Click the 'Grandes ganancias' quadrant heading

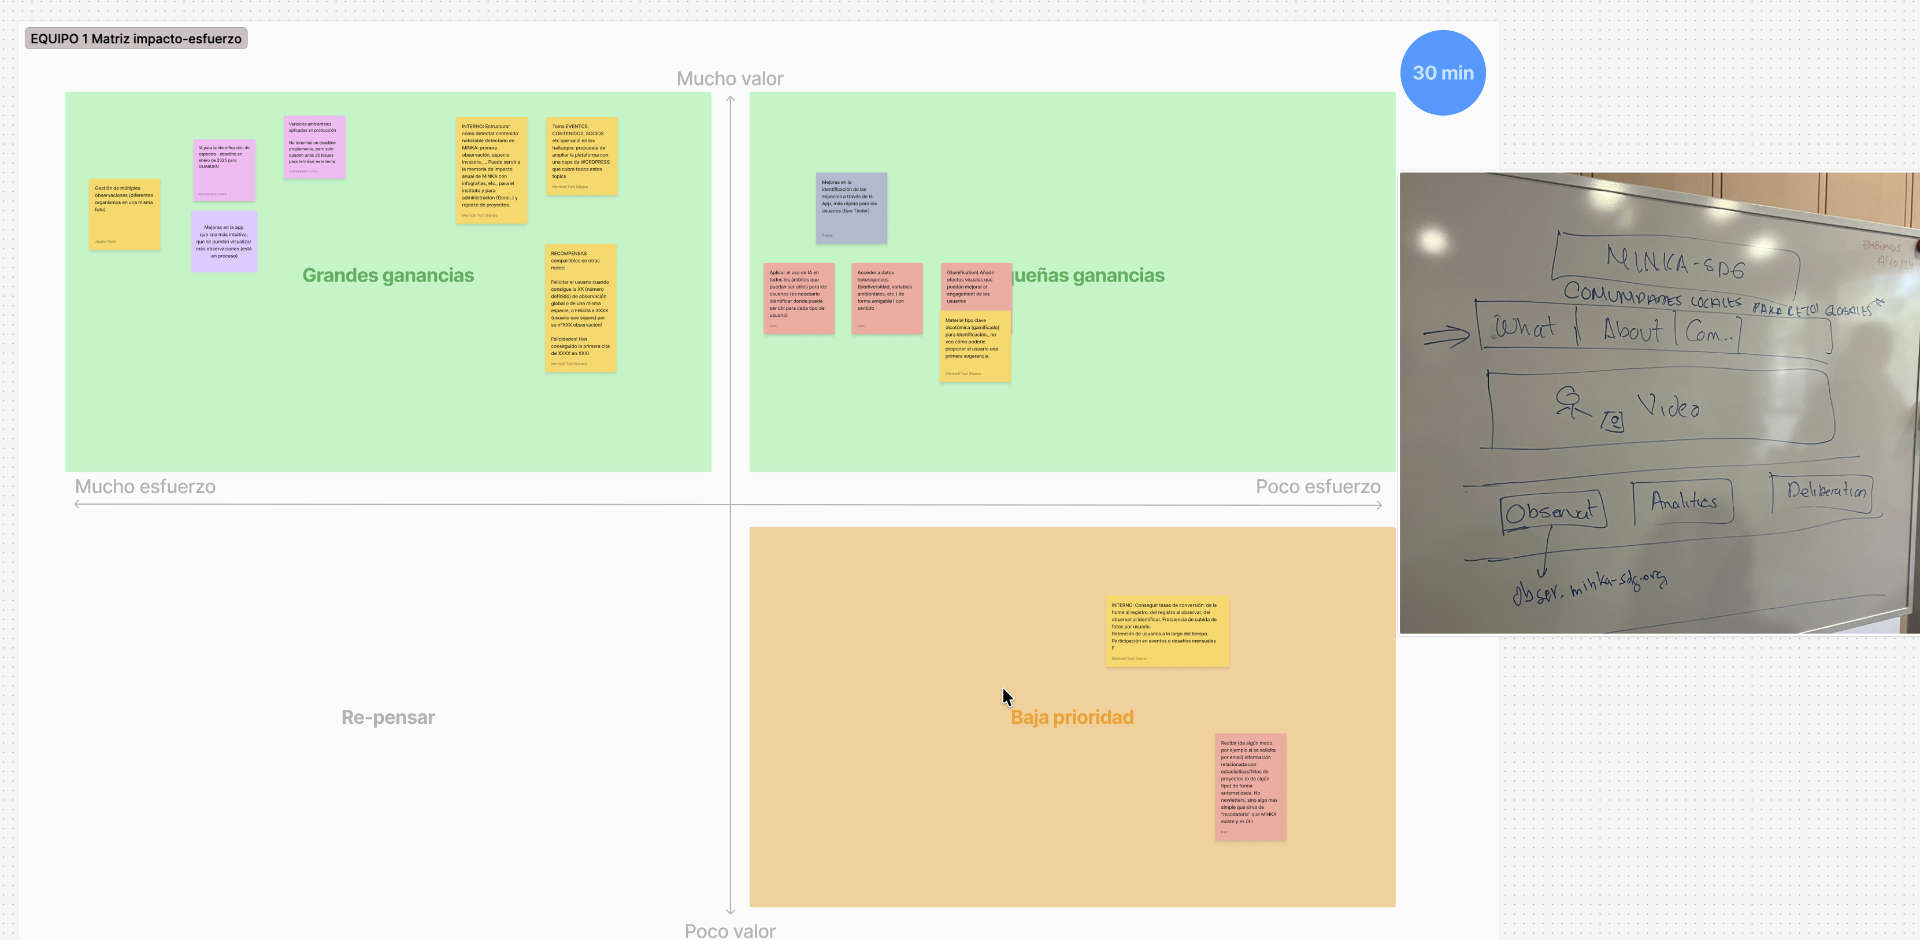tap(388, 275)
